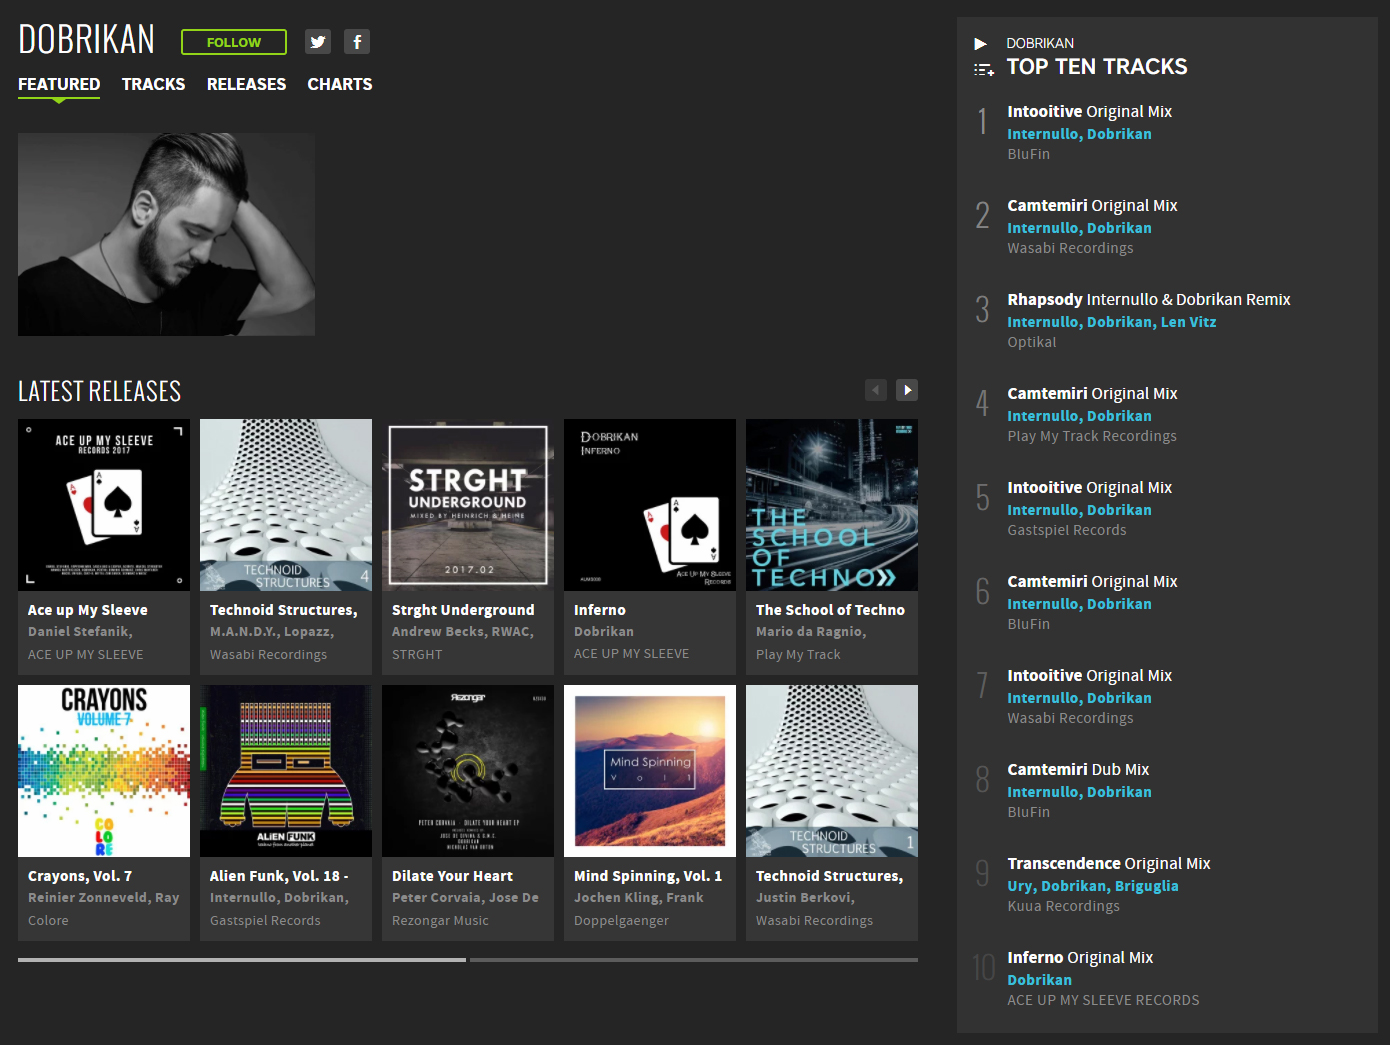Open track 8 Camtemiri Dub Mix
1390x1045 pixels.
1078,770
